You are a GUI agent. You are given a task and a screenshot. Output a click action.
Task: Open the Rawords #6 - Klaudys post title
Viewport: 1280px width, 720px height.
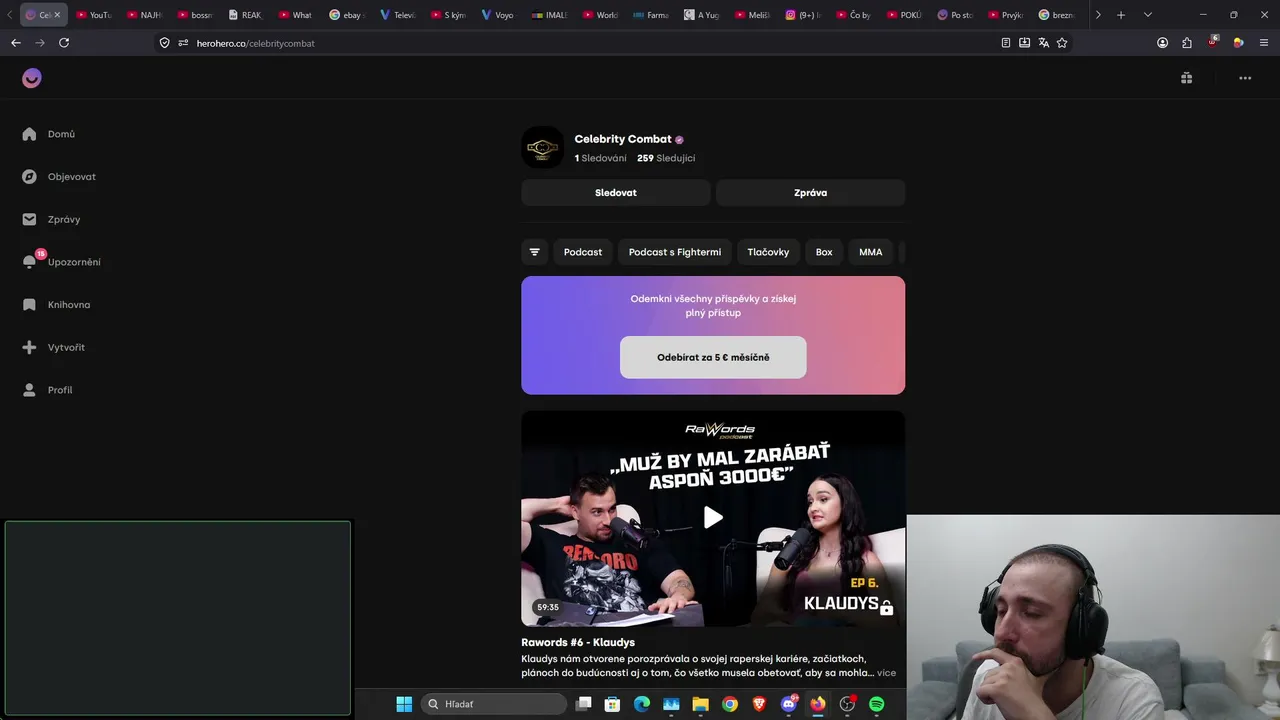578,642
